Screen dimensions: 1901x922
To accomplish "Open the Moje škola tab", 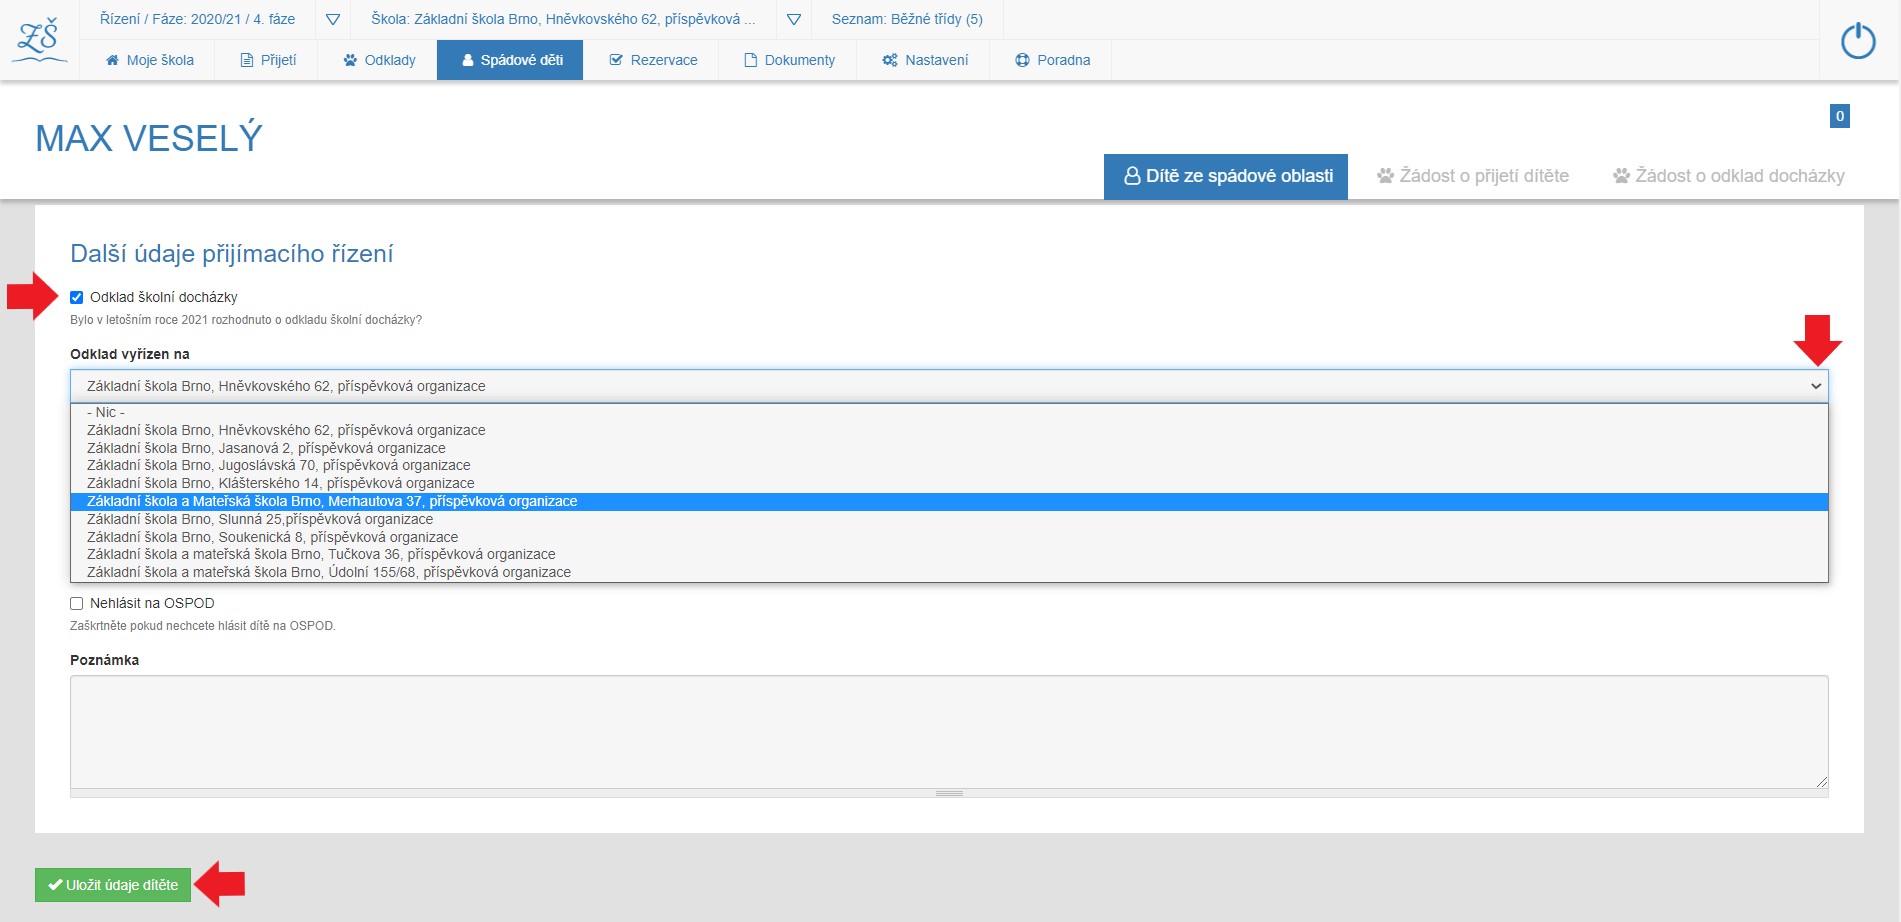I will tap(150, 60).
